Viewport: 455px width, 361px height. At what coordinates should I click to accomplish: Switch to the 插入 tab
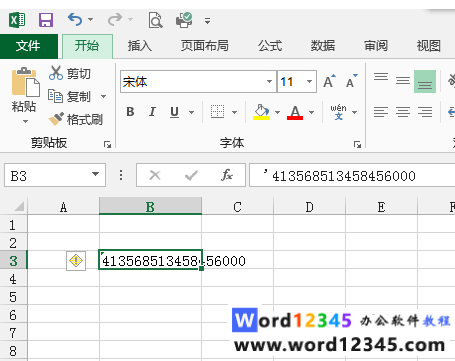140,46
